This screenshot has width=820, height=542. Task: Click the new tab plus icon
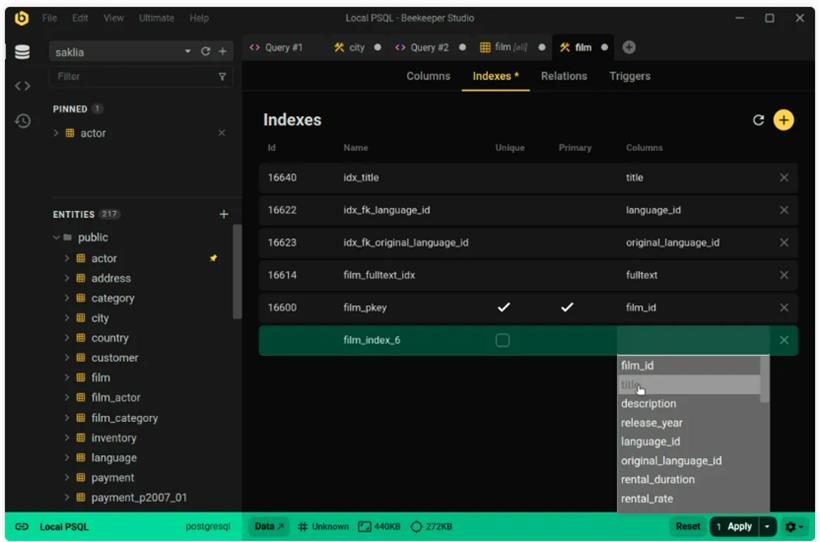(629, 47)
